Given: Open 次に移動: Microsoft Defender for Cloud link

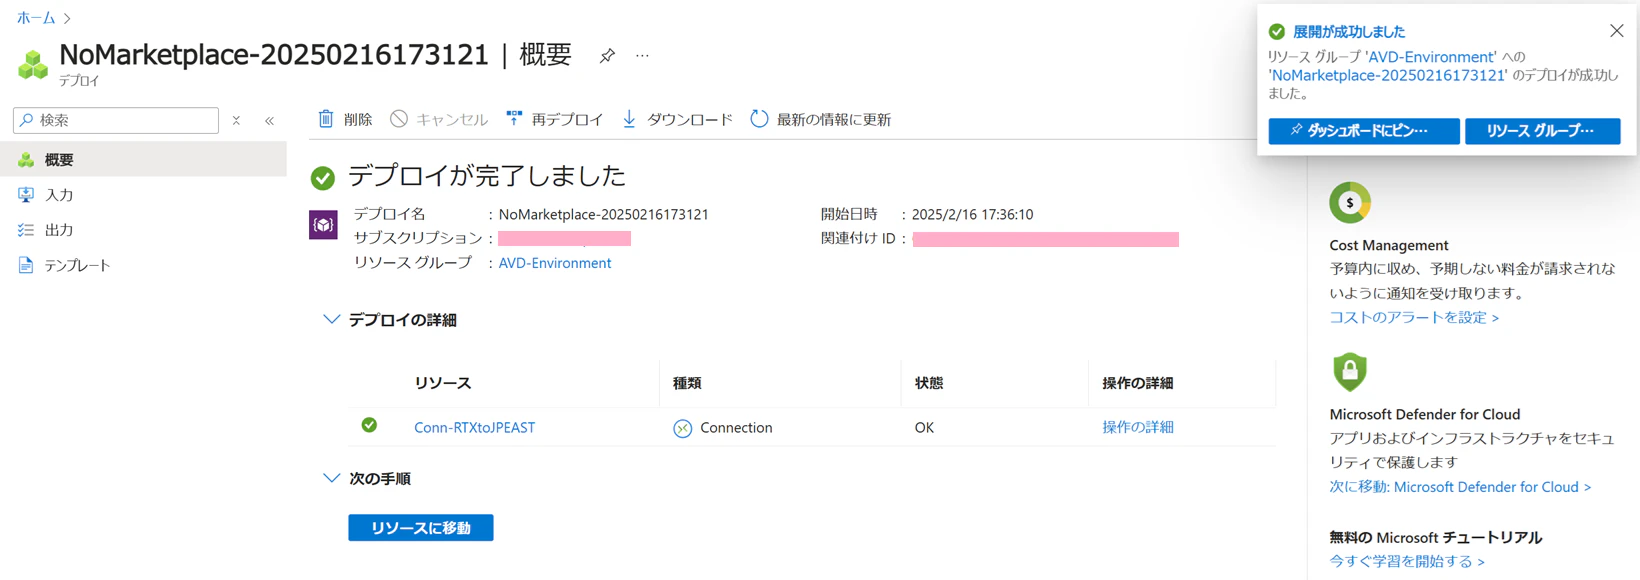Looking at the screenshot, I should pos(1460,487).
